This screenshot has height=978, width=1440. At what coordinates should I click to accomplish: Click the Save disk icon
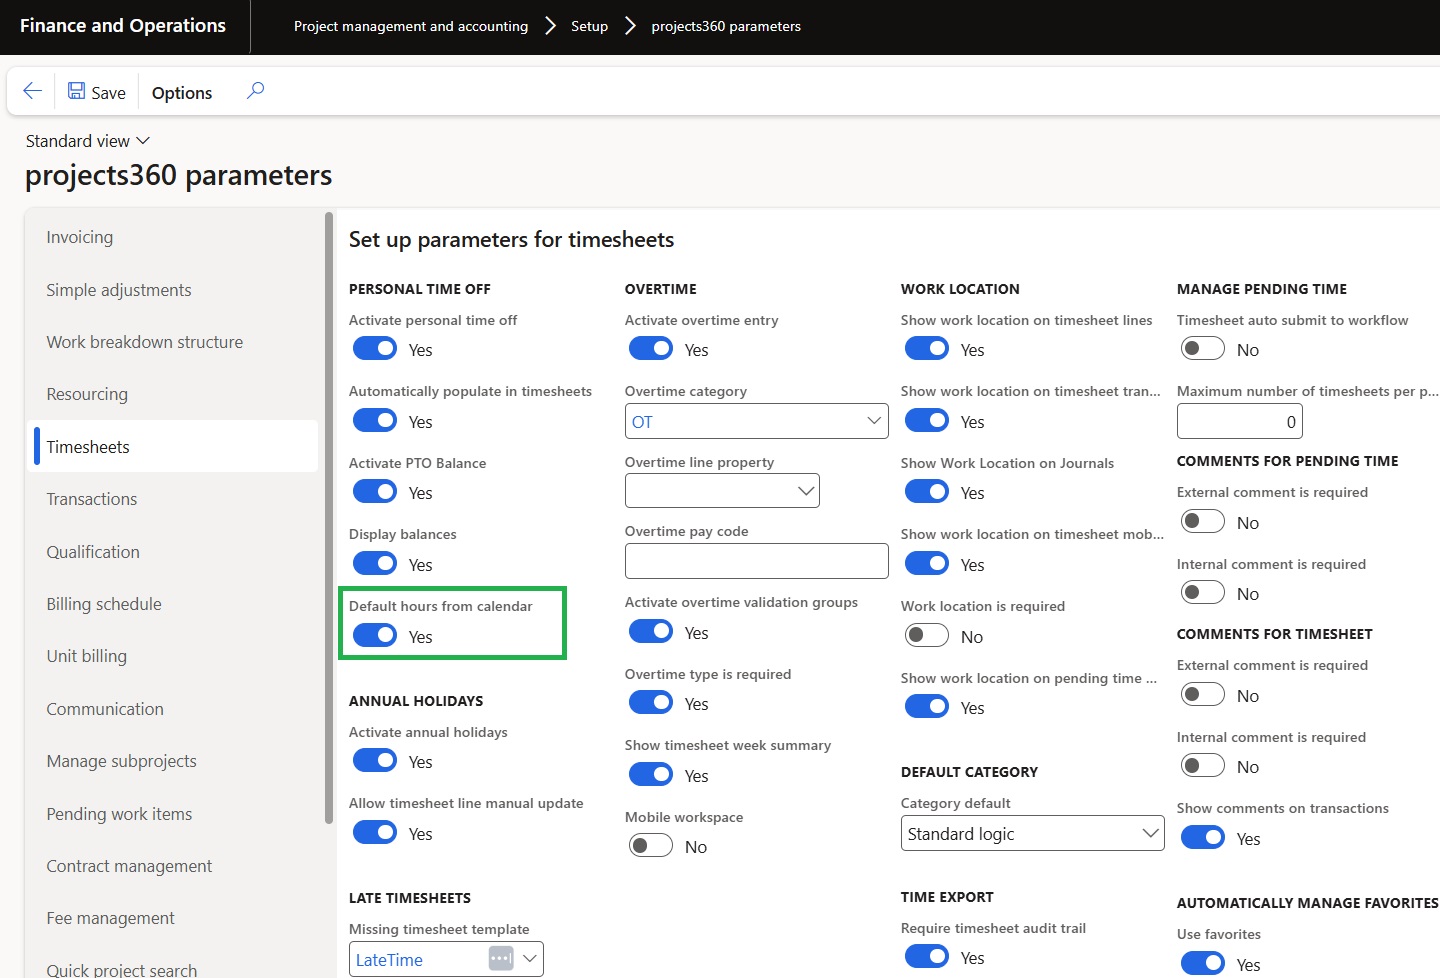(x=77, y=91)
